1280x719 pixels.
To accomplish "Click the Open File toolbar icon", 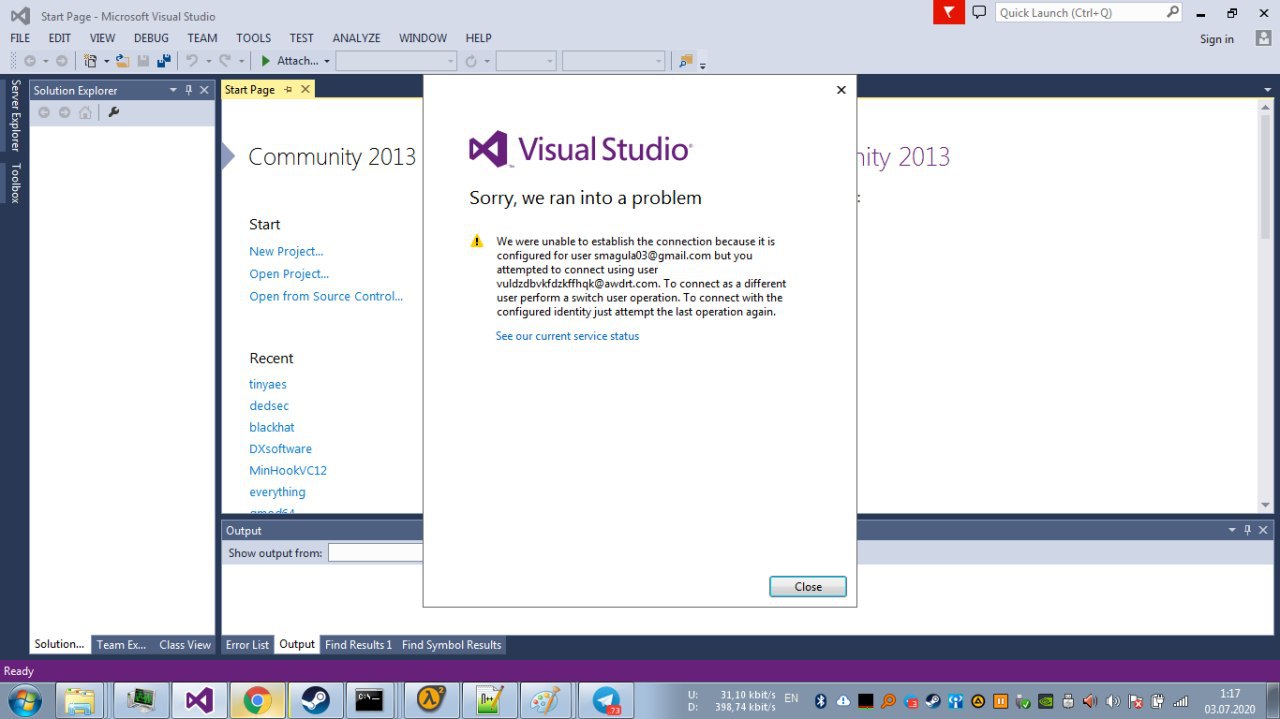I will click(x=123, y=61).
